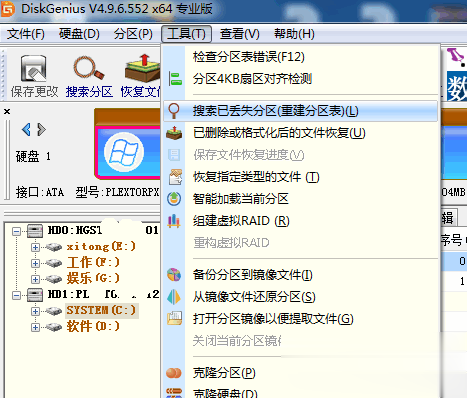This screenshot has height=398, width=467.
Task: Collapse the HD0:HGST disk tree node
Action: (x=16, y=231)
